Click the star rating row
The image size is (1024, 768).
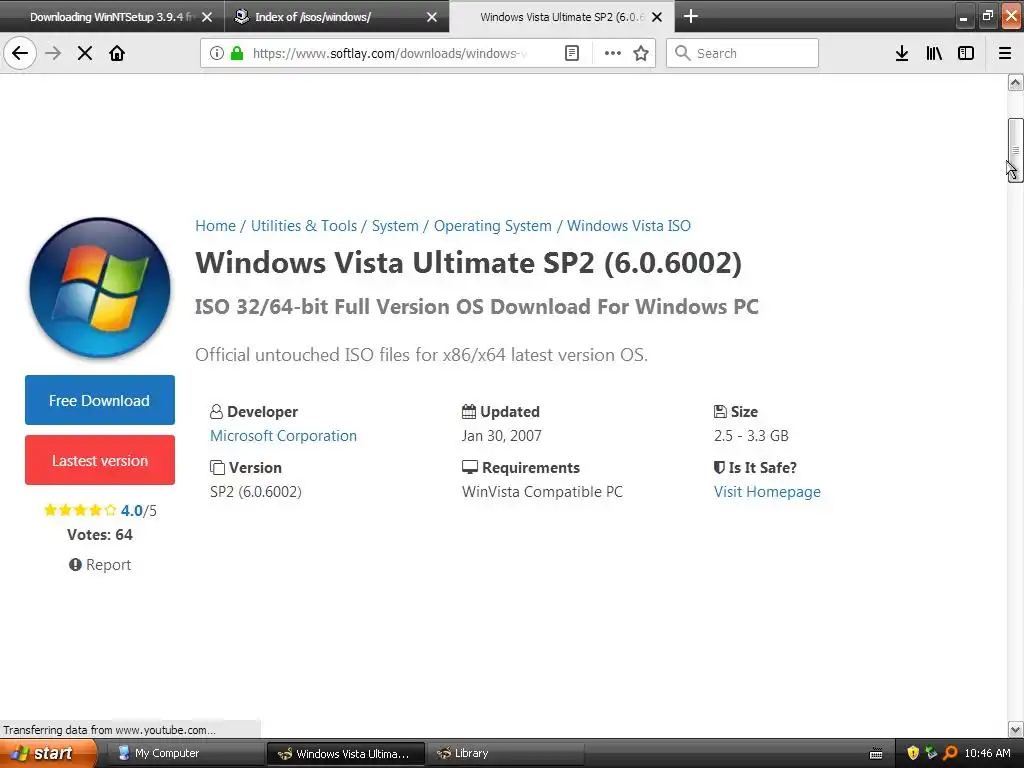(x=80, y=510)
